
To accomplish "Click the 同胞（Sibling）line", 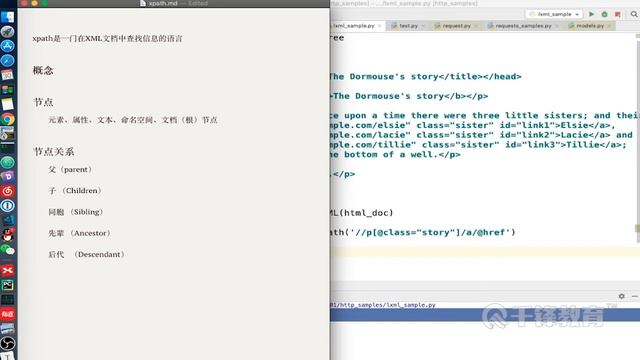I will point(76,212).
